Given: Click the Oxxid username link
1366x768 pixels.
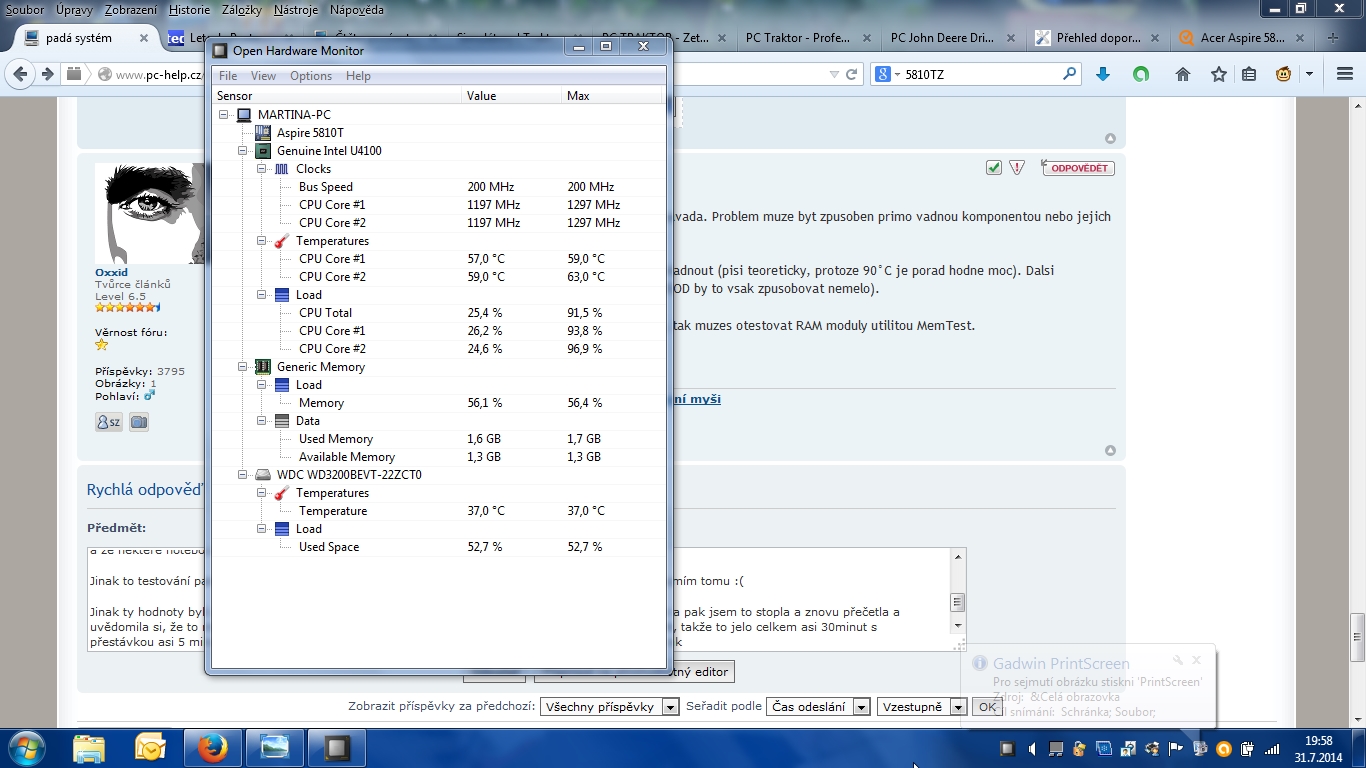Looking at the screenshot, I should [111, 272].
